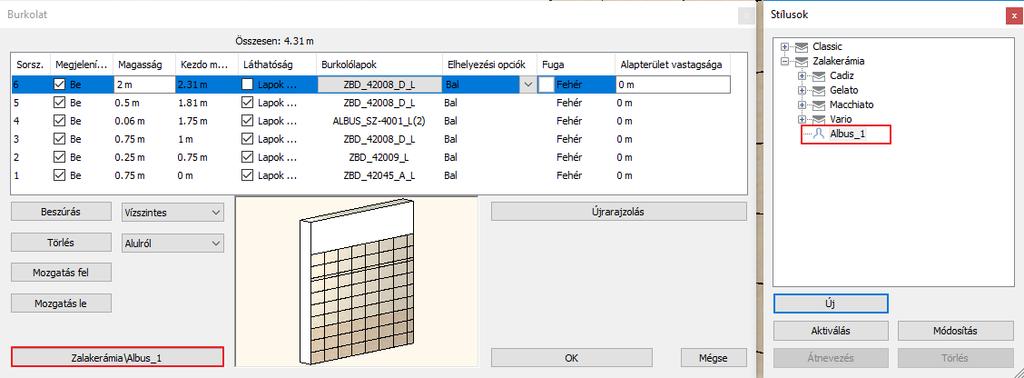This screenshot has width=1024, height=378.
Task: Click the Magasság field showing 2 m
Action: click(143, 84)
